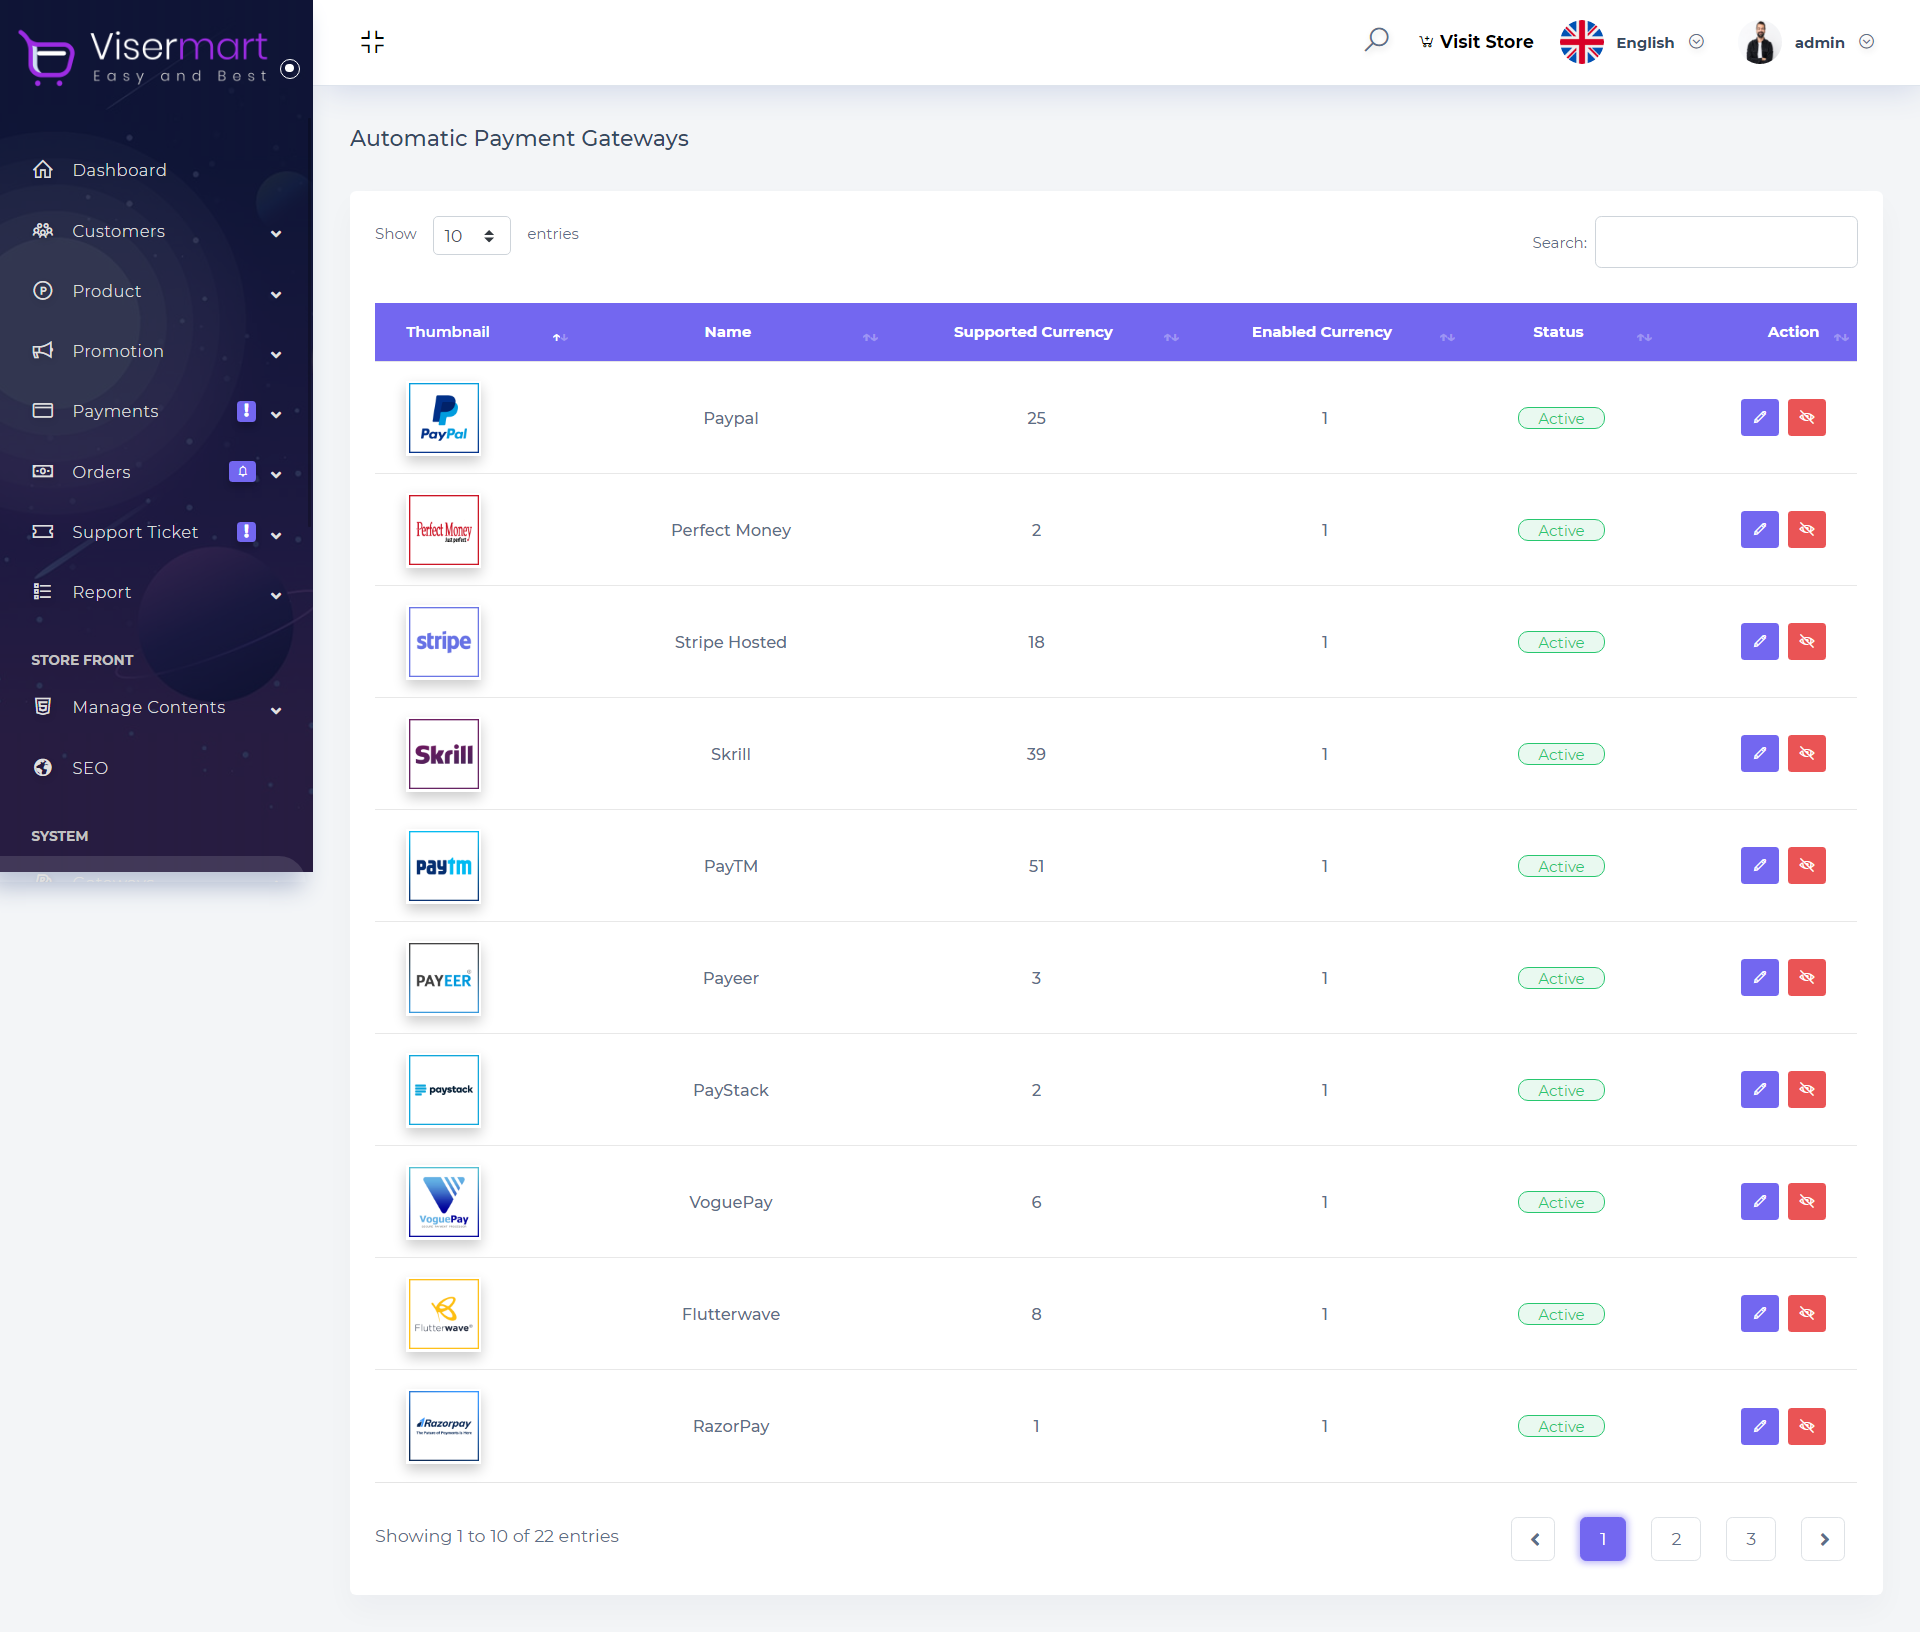Click the Paypal edit pencil icon

point(1759,418)
